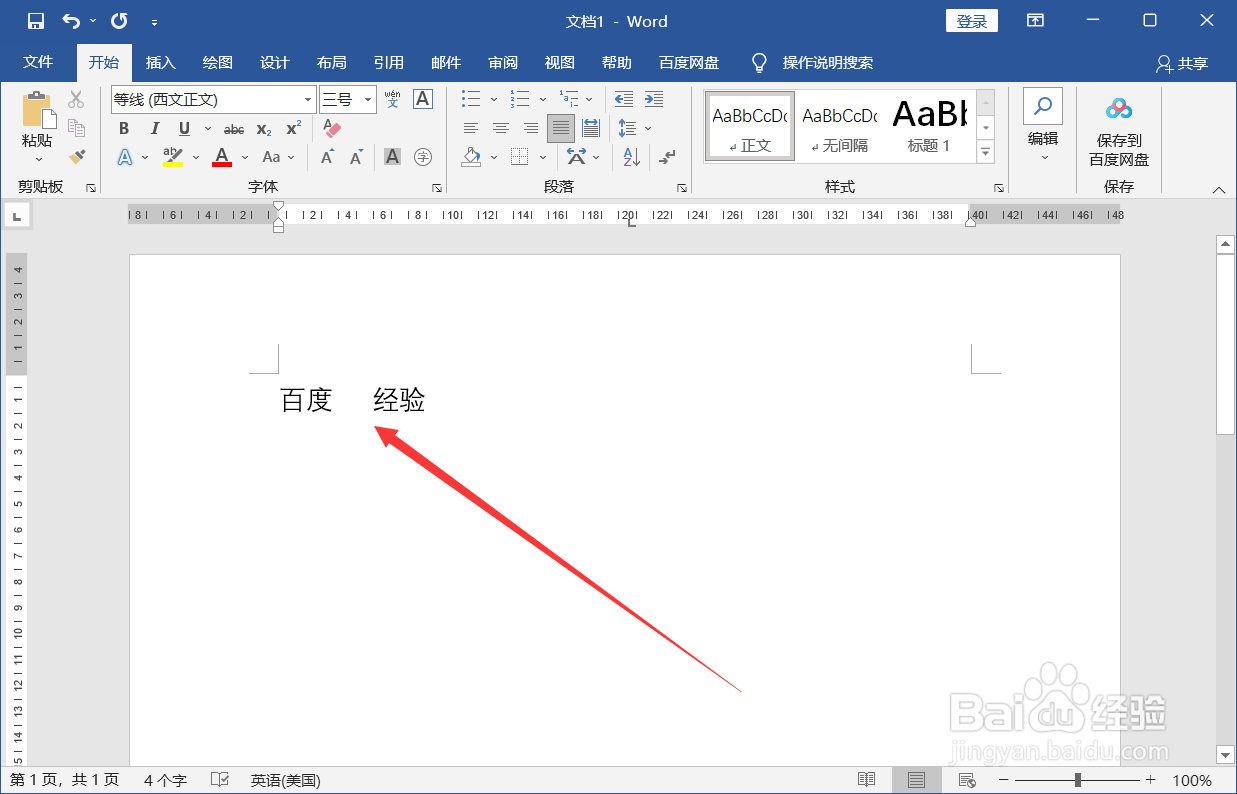Clear all formatting with the eraser icon
The image size is (1237, 794).
(333, 129)
